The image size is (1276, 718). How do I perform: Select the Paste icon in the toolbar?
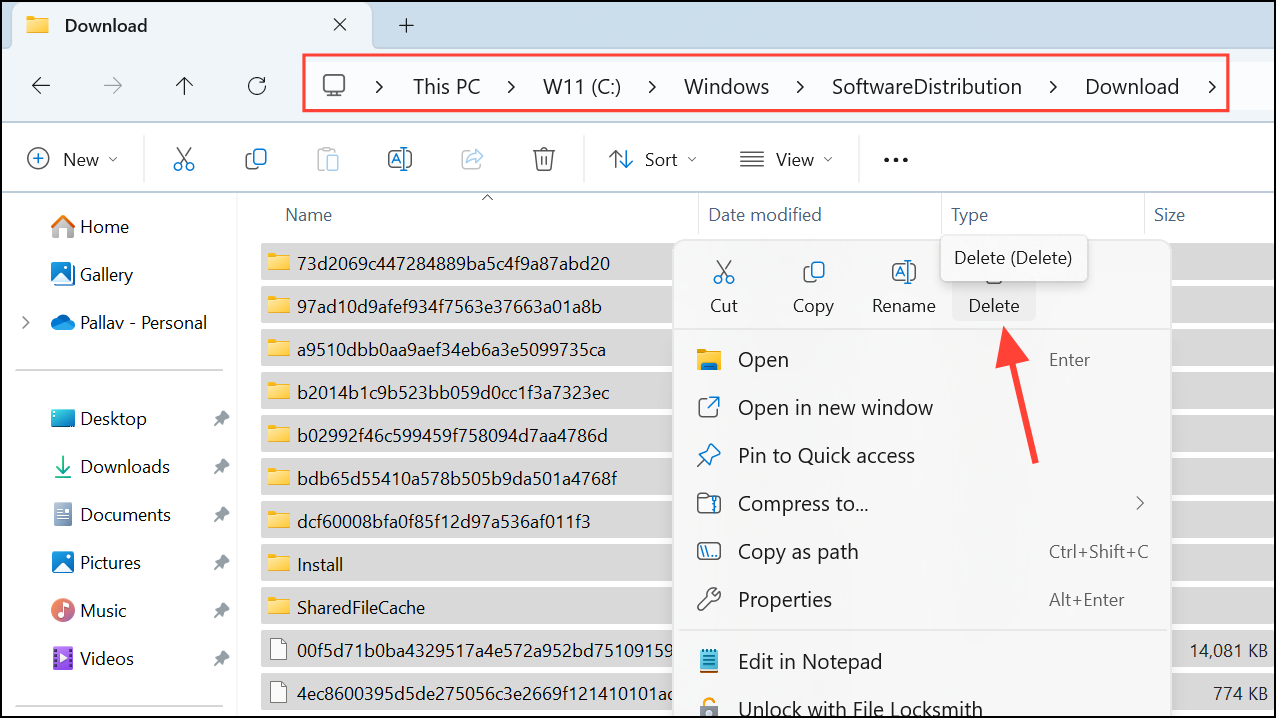tap(327, 158)
